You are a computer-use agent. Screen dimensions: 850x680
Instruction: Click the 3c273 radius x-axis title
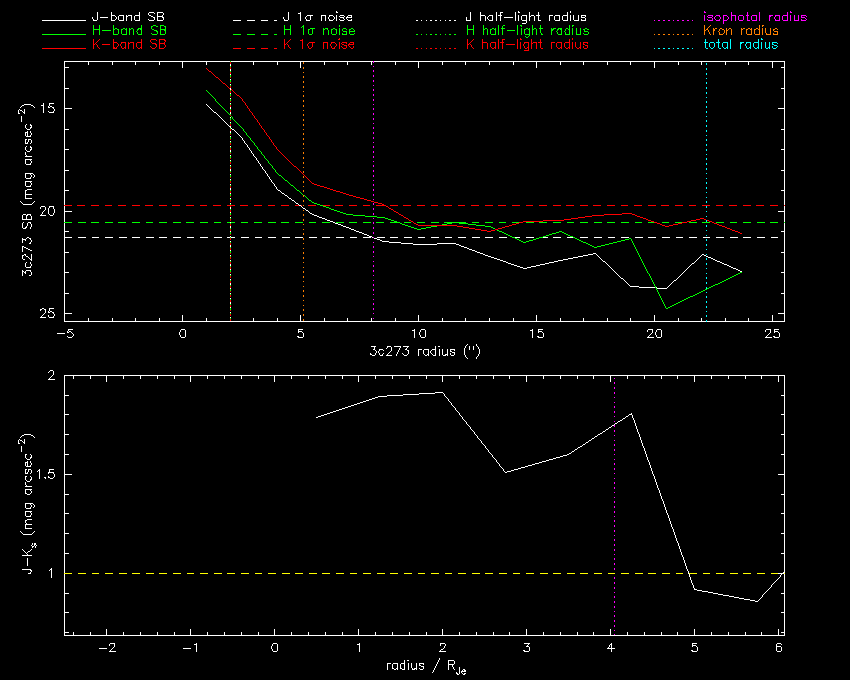pyautogui.click(x=423, y=352)
